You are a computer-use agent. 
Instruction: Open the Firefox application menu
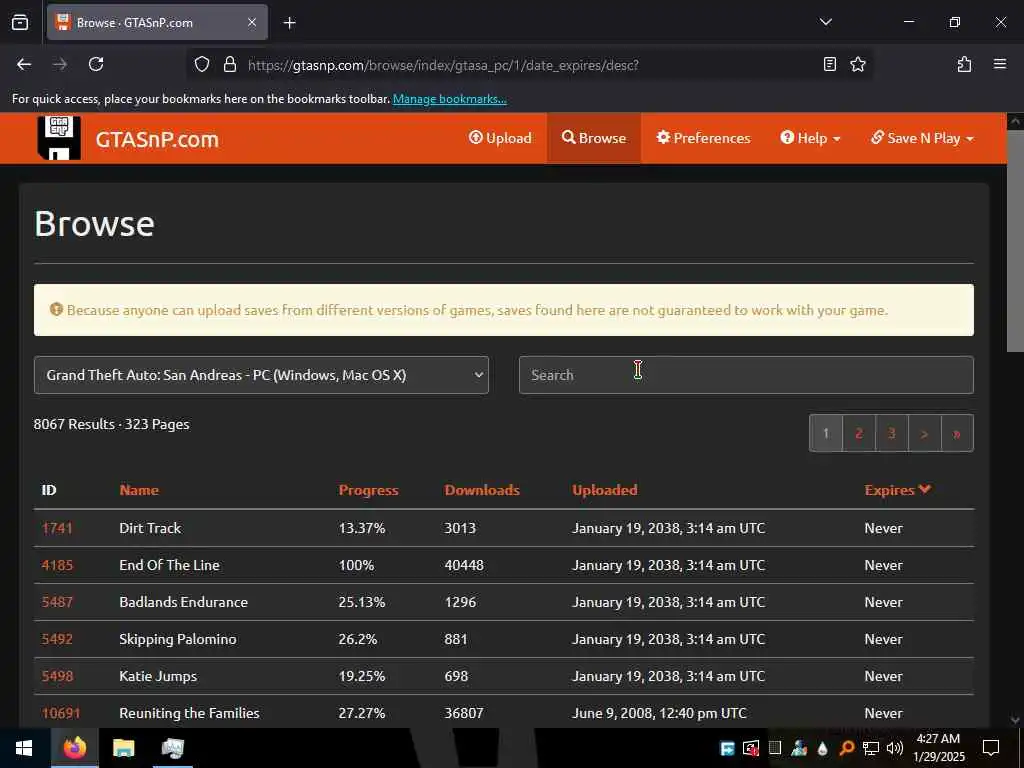(x=1000, y=64)
